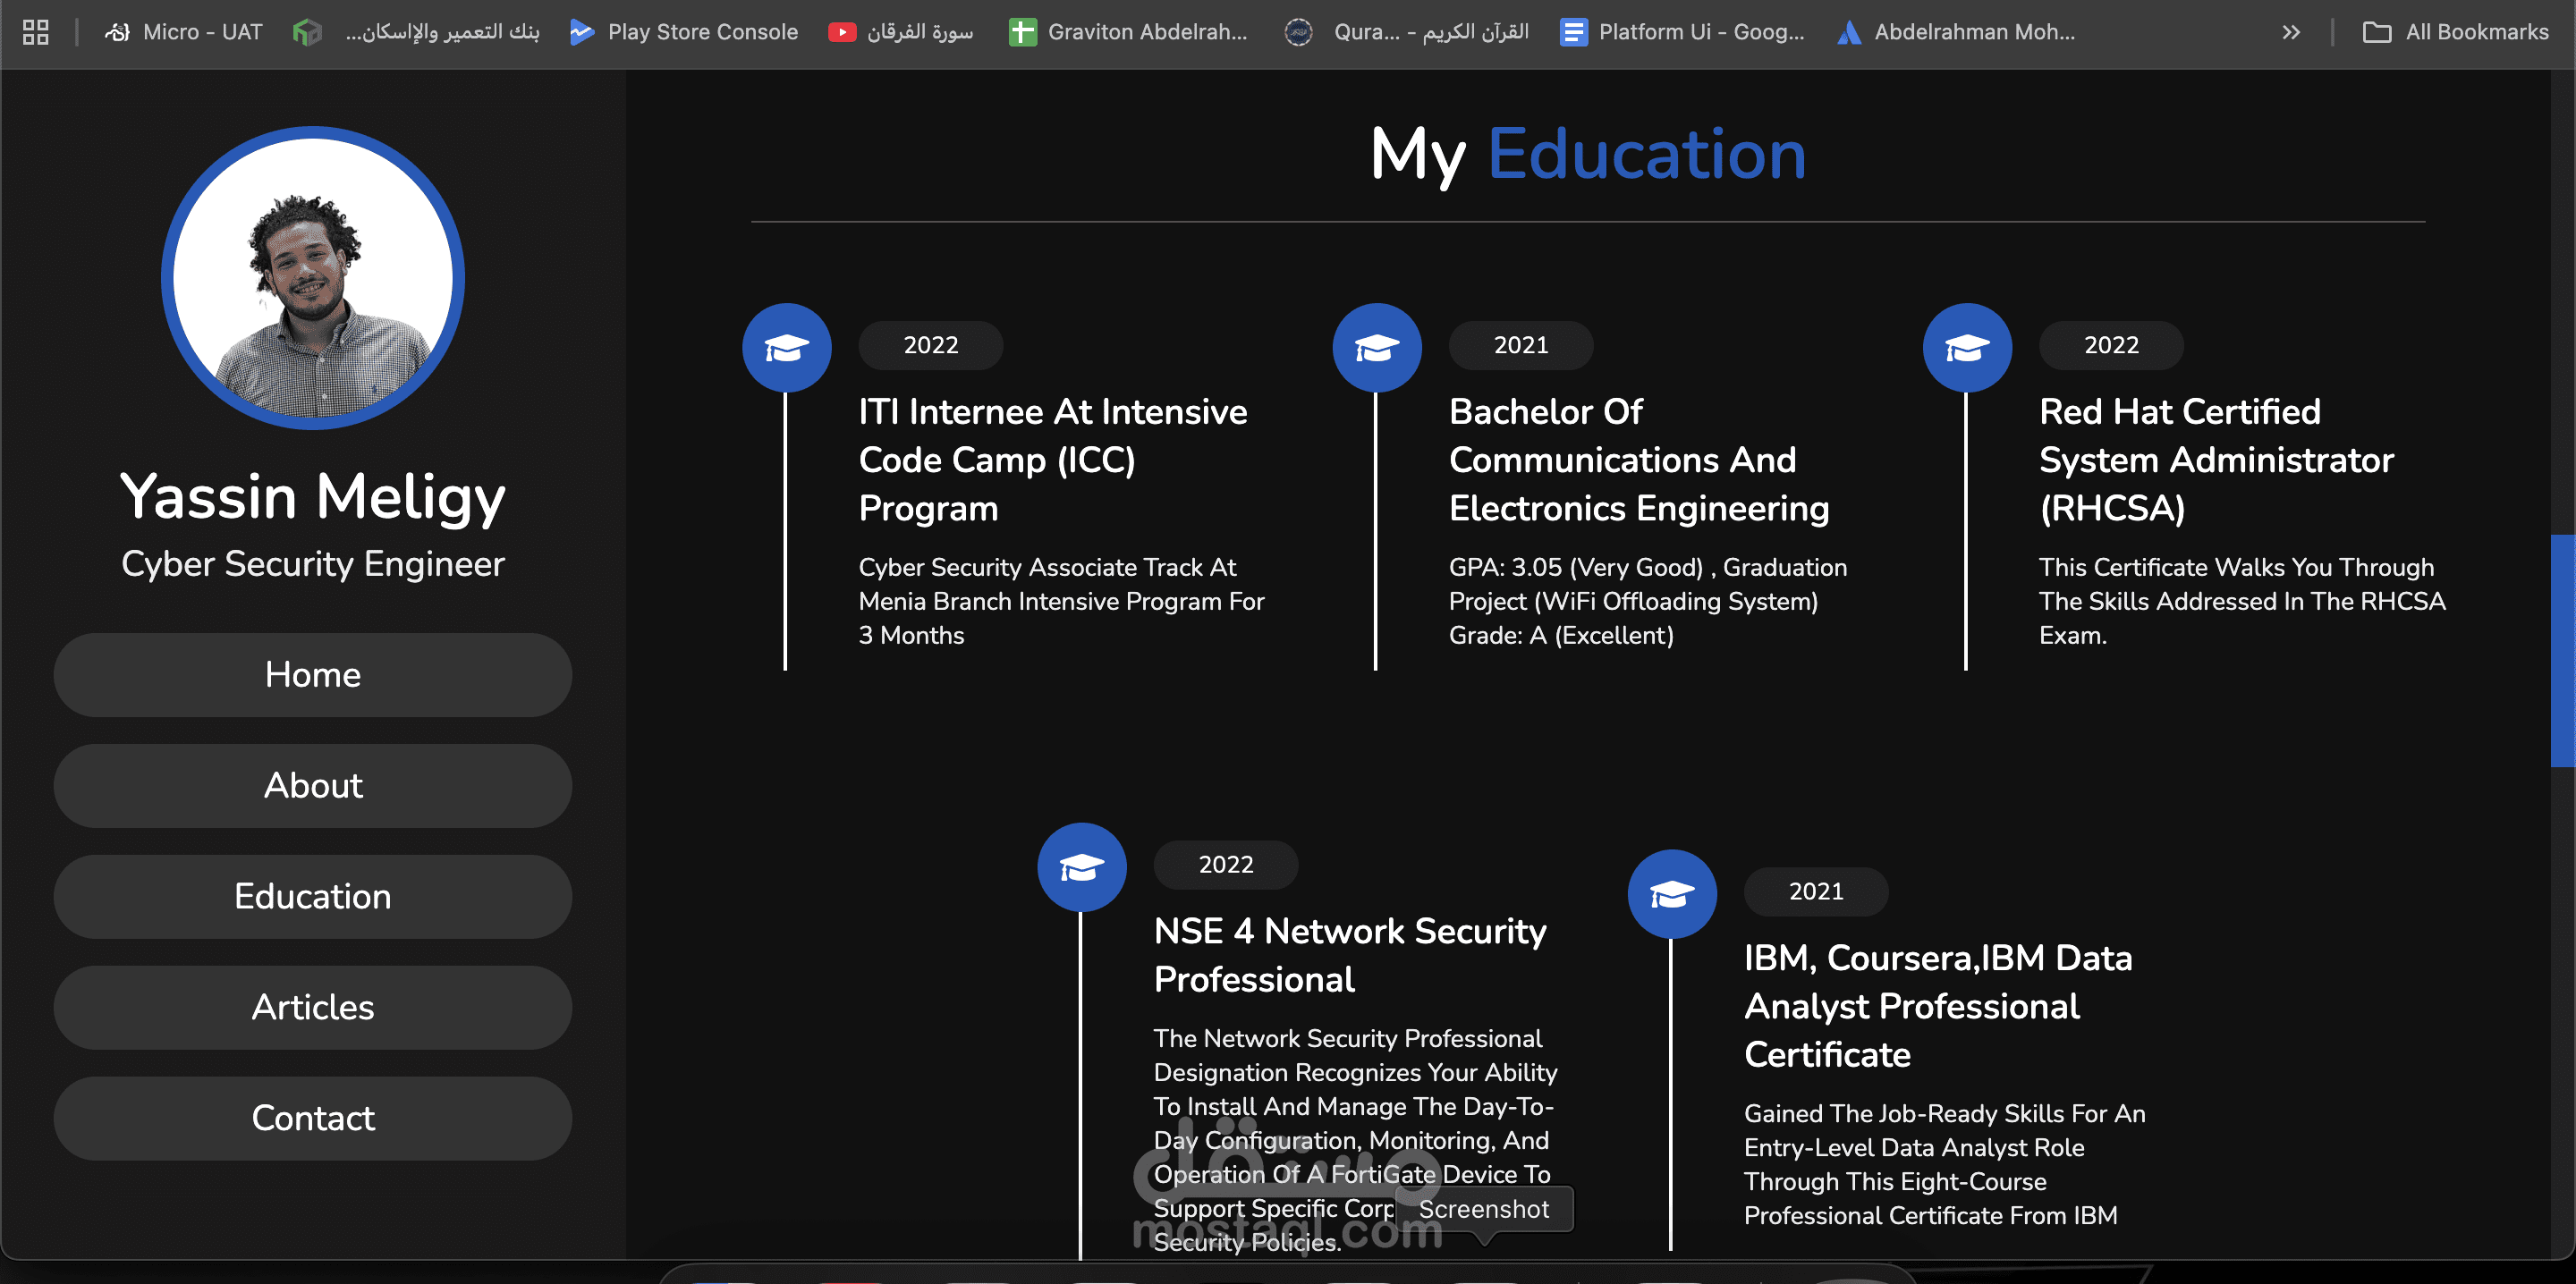Viewport: 2576px width, 1284px height.
Task: Click graduation cap icon for NSE 4 entry
Action: coord(1082,867)
